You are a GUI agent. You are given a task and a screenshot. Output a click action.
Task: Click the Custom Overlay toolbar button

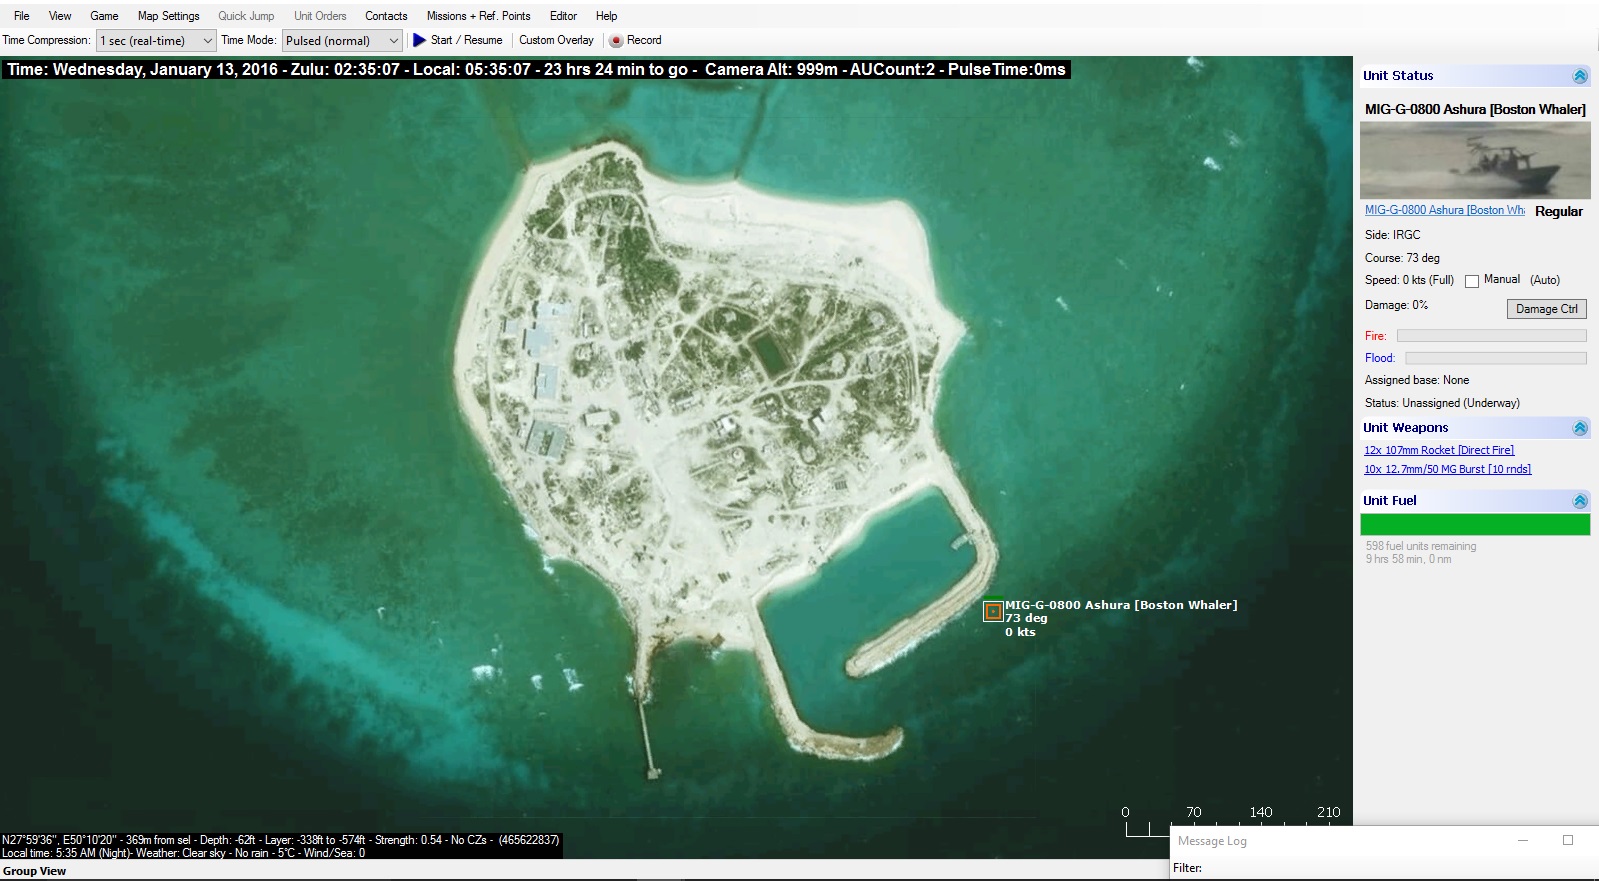tap(556, 40)
